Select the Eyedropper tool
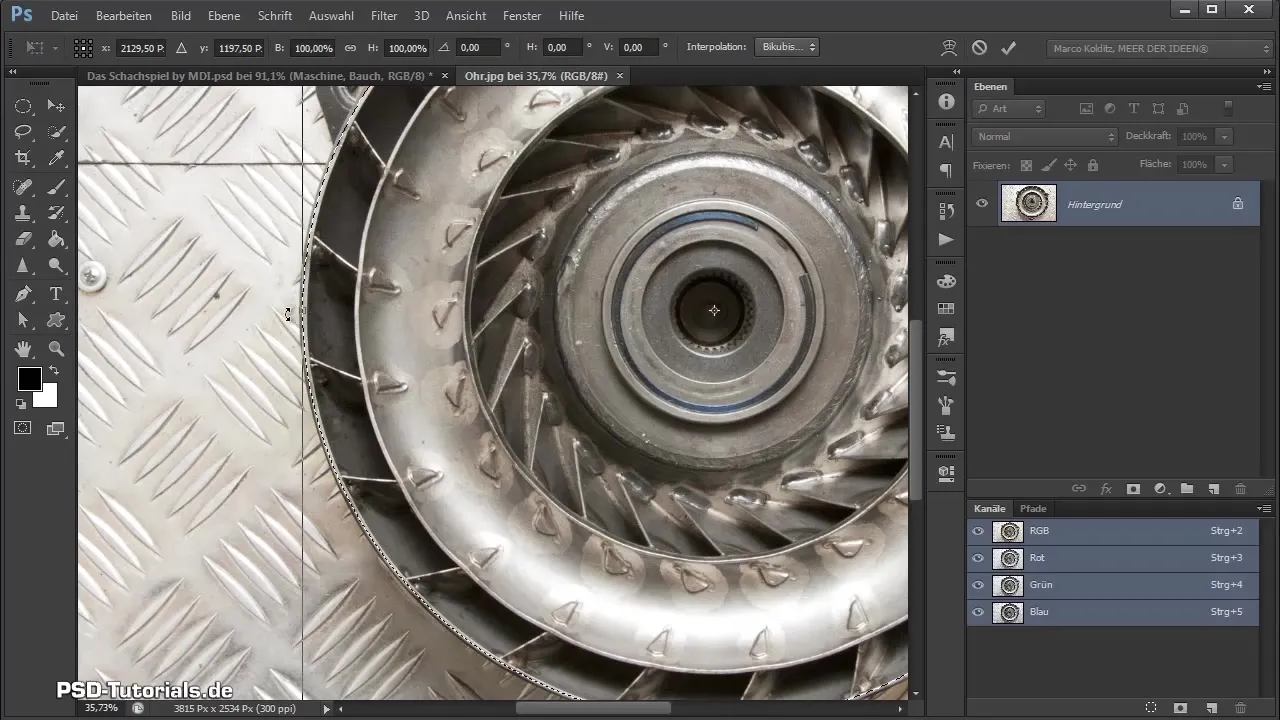The height and width of the screenshot is (720, 1280). [56, 158]
